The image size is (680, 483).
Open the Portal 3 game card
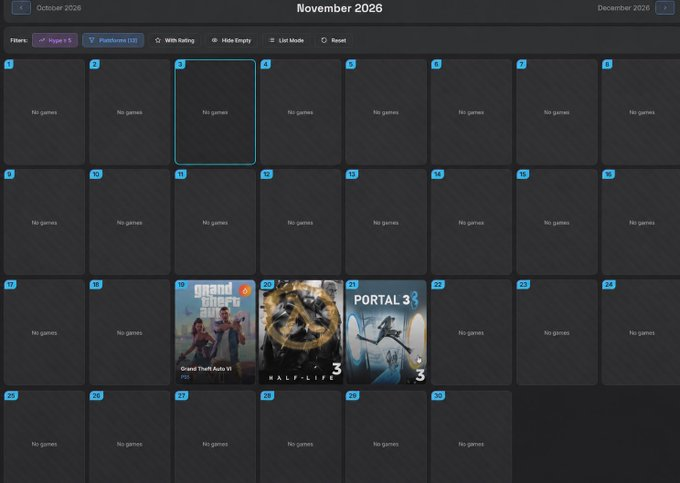pyautogui.click(x=386, y=332)
